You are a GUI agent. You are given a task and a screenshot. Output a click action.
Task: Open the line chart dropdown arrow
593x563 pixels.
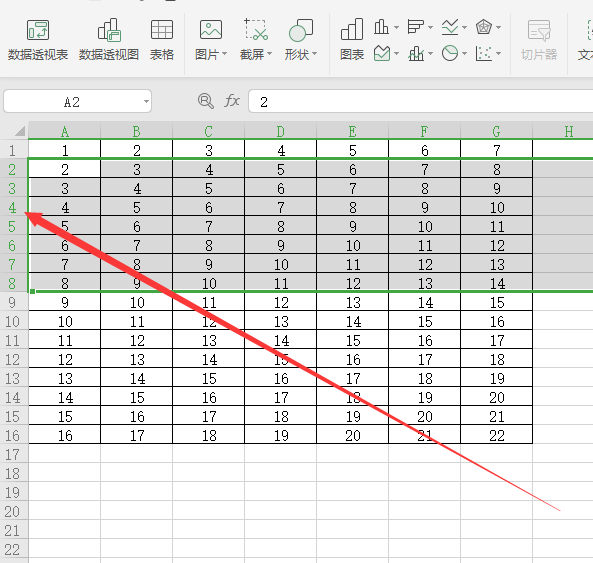pos(464,27)
